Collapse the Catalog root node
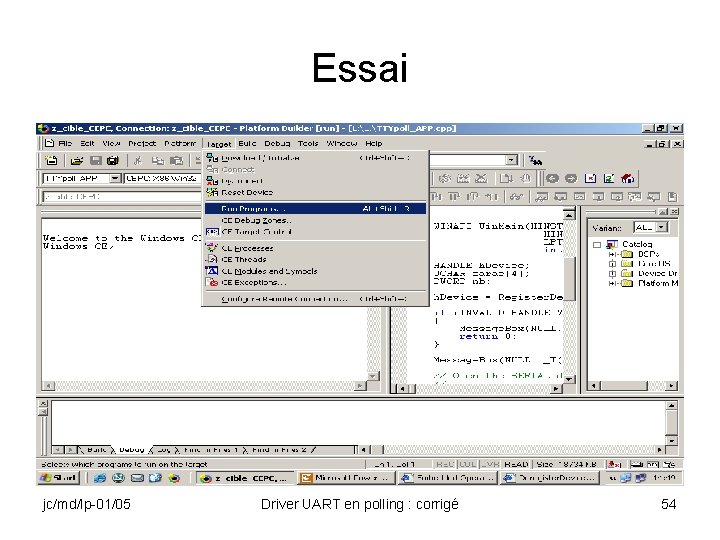 (x=597, y=244)
